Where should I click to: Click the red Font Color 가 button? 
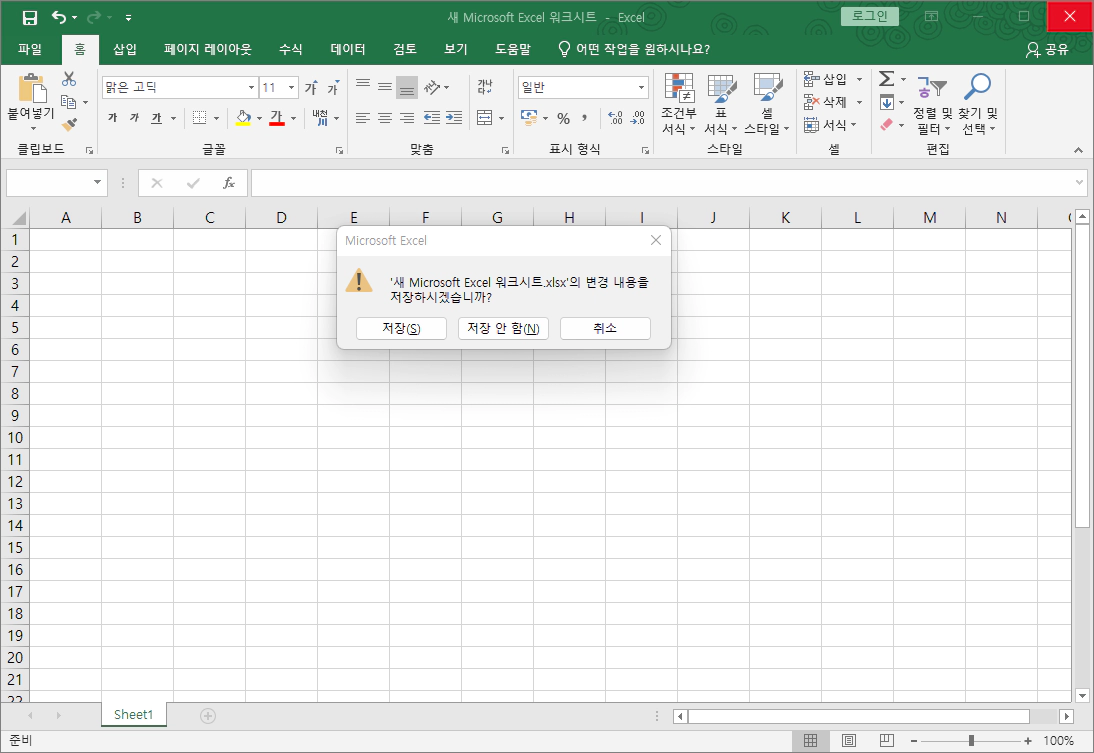[277, 118]
